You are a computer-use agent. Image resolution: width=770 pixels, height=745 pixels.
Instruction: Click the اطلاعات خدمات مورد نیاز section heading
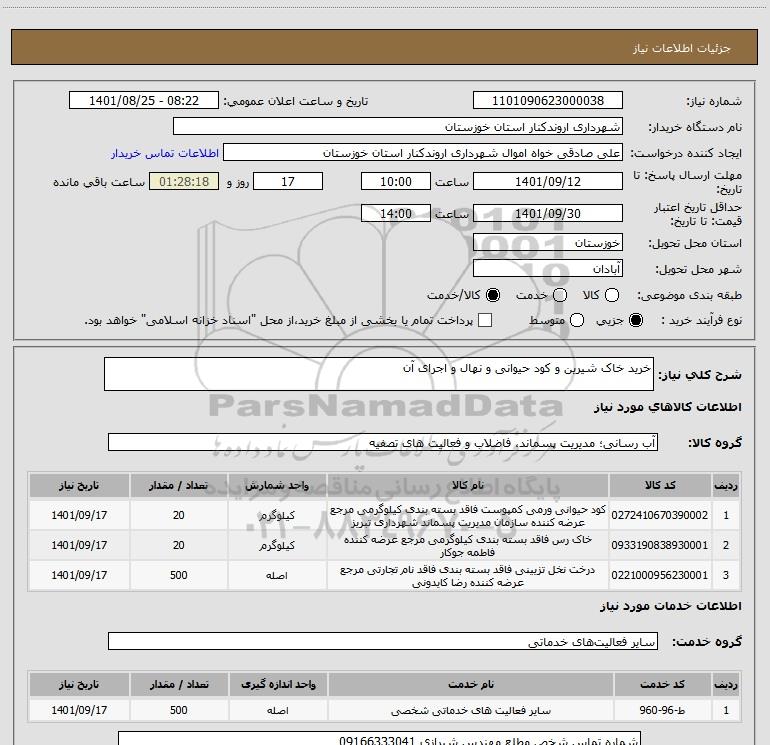[x=671, y=606]
